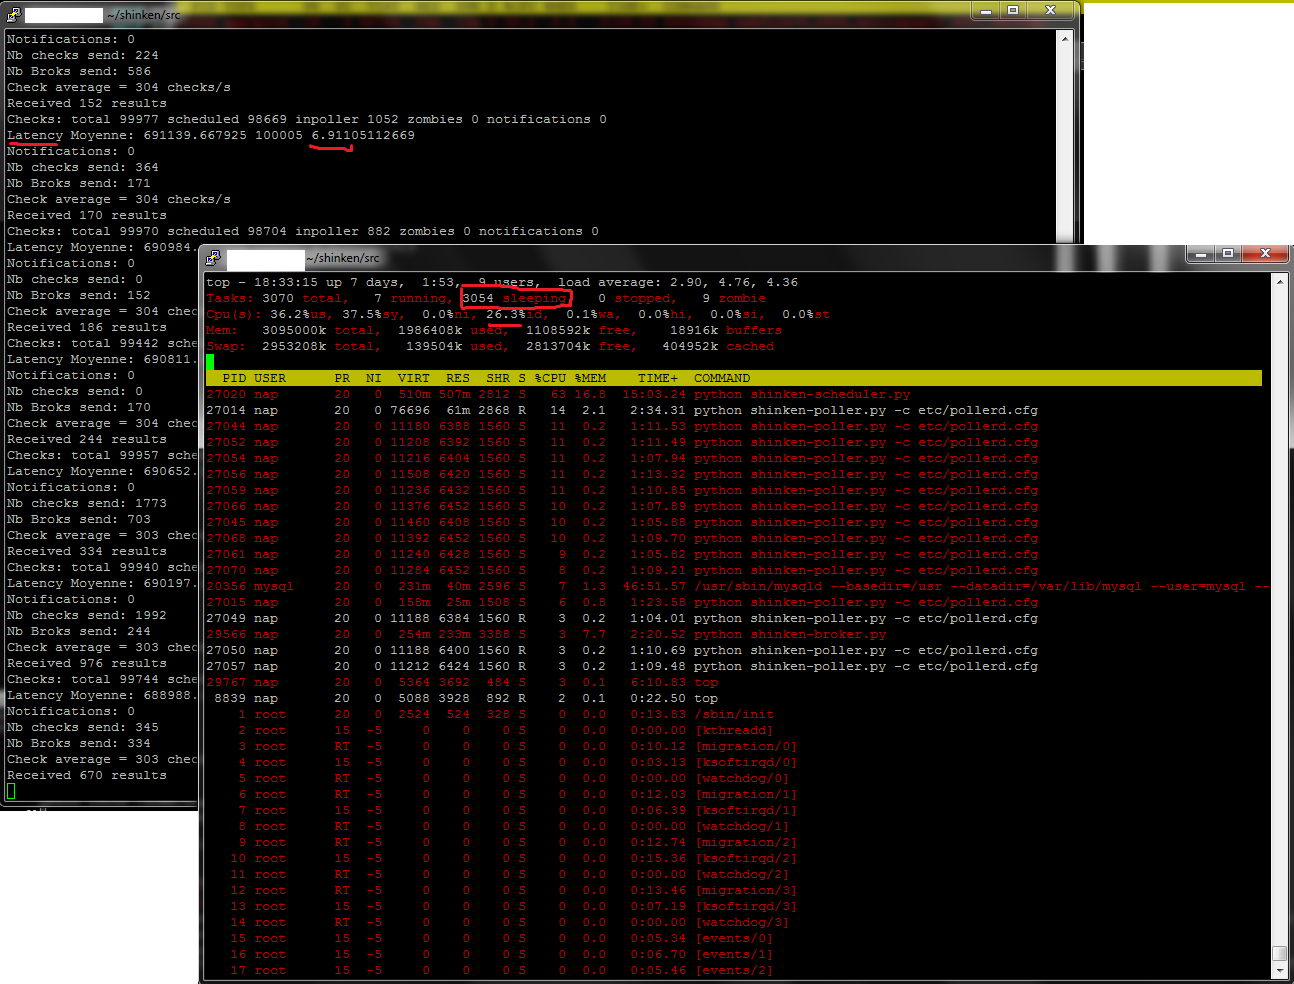Viewport: 1294px width, 984px height.
Task: Select the top process row with PID 8839
Action: click(462, 698)
